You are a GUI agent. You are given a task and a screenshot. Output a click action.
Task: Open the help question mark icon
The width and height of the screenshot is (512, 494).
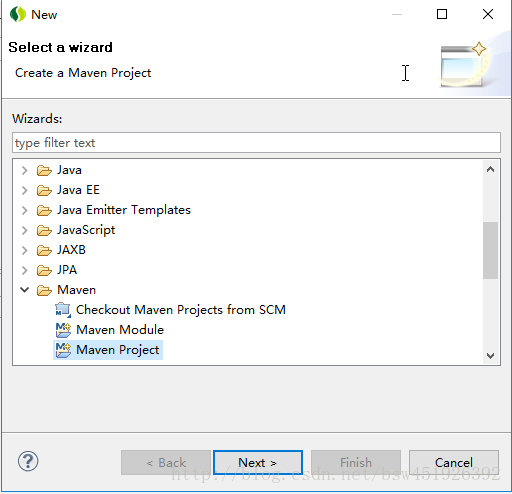pos(28,461)
